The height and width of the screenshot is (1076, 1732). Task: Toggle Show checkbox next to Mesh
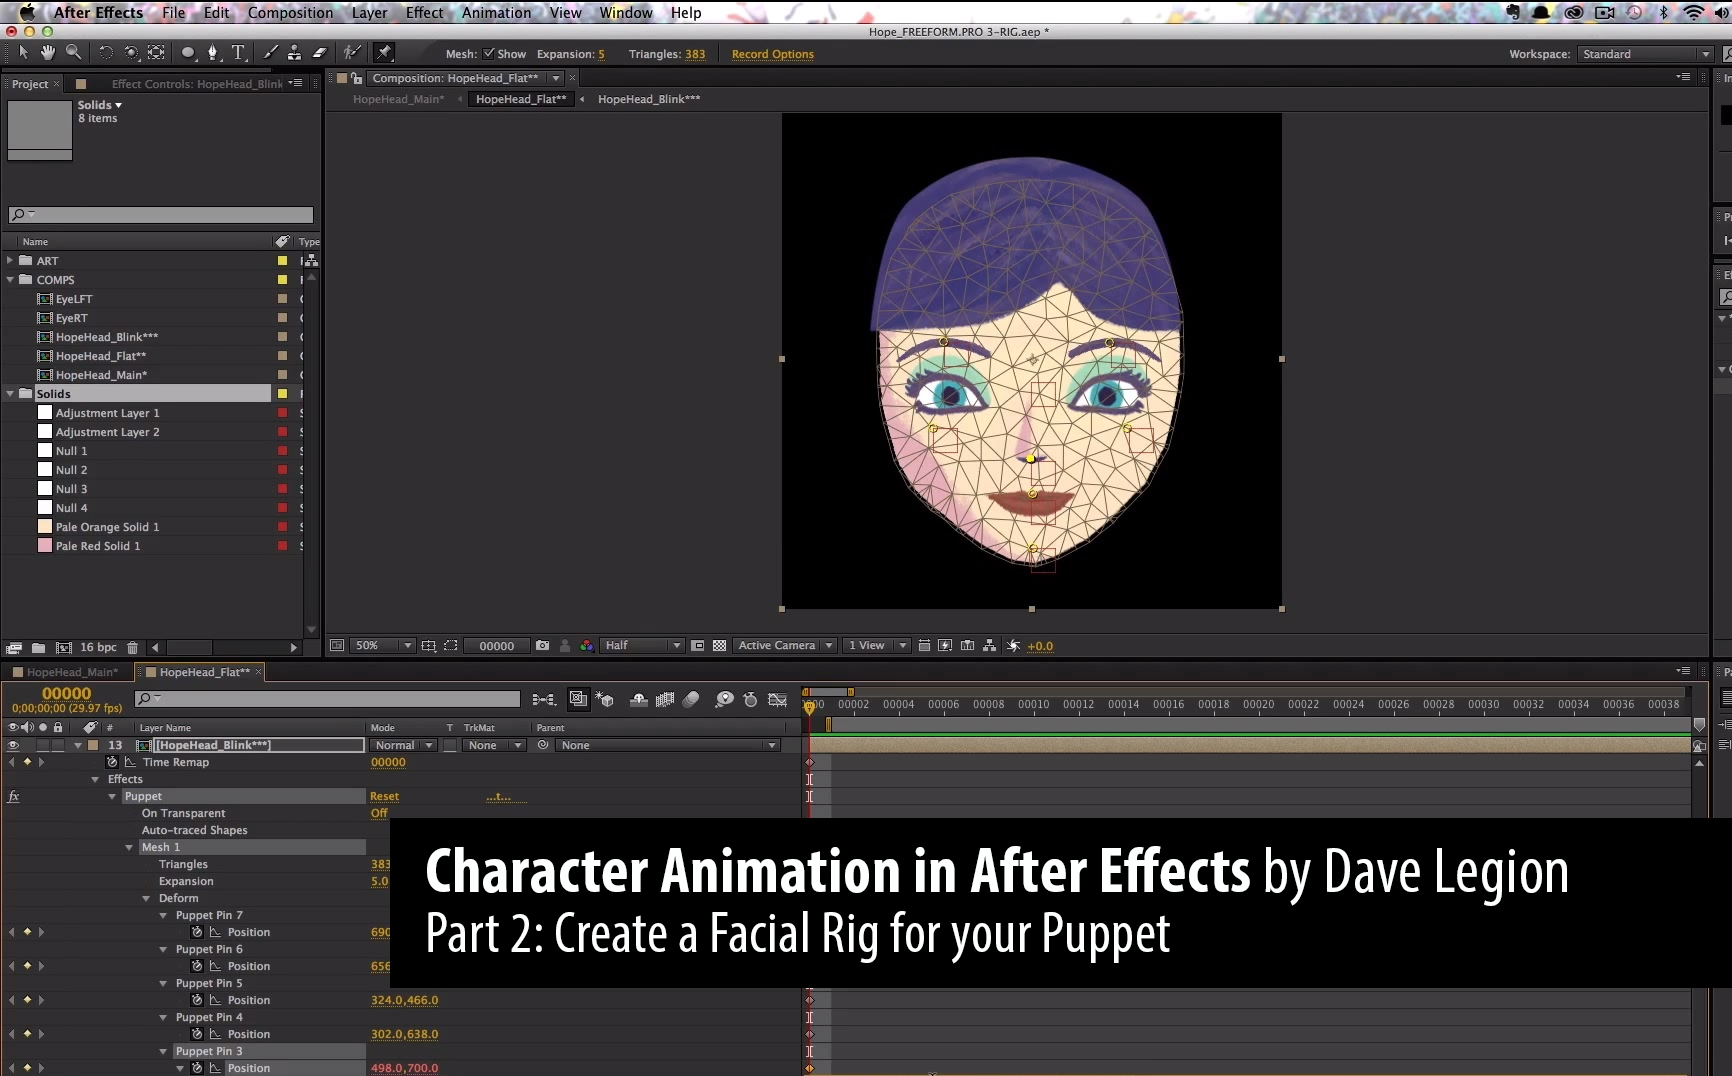pos(489,54)
